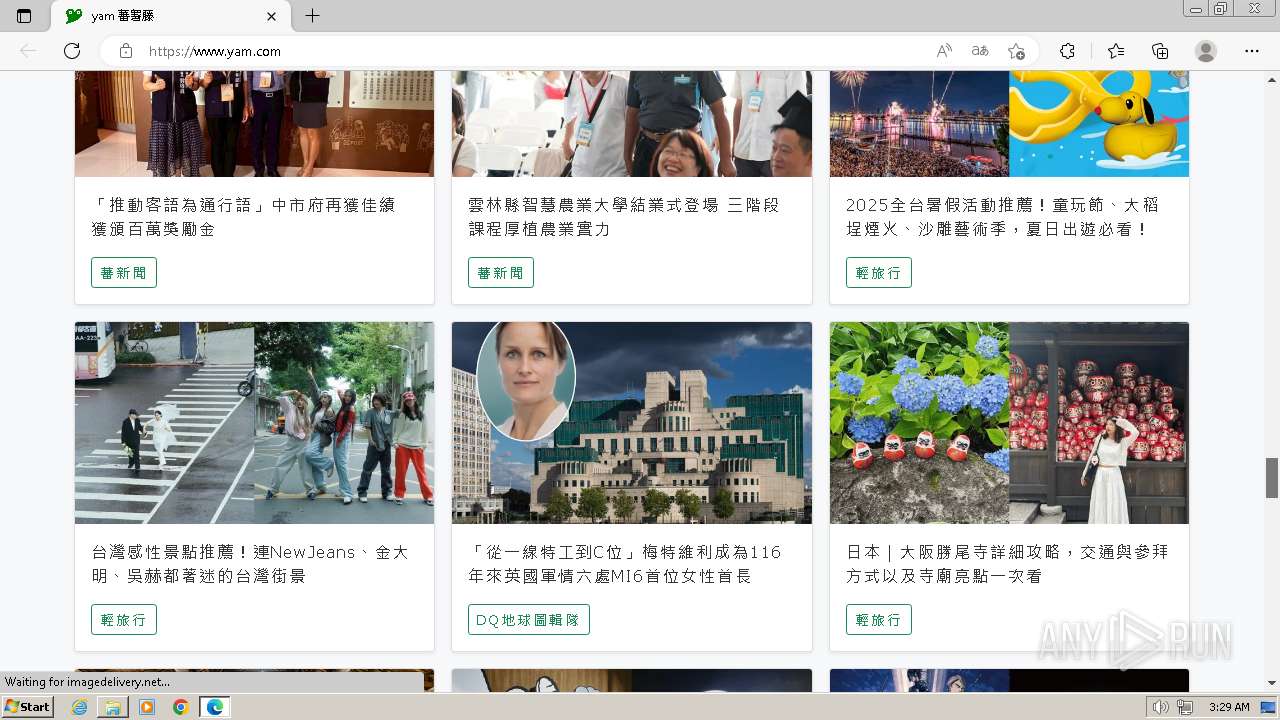Click the 蕃新聞 tag under the 雲林縣 article
This screenshot has height=720, width=1280.
[x=501, y=273]
